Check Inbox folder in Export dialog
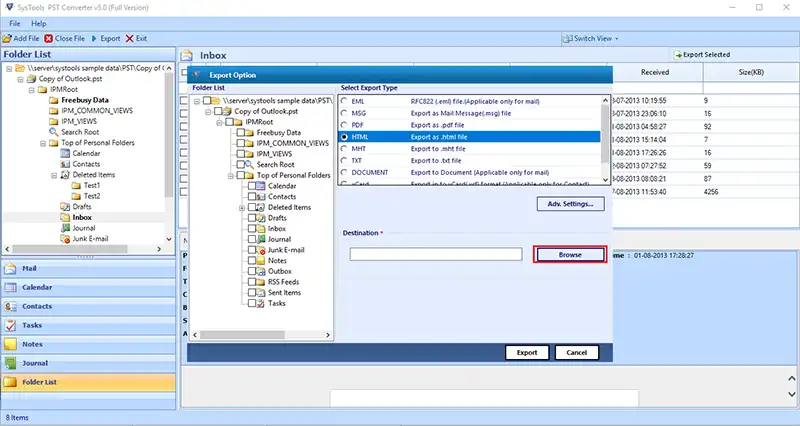800x426 pixels. point(252,229)
